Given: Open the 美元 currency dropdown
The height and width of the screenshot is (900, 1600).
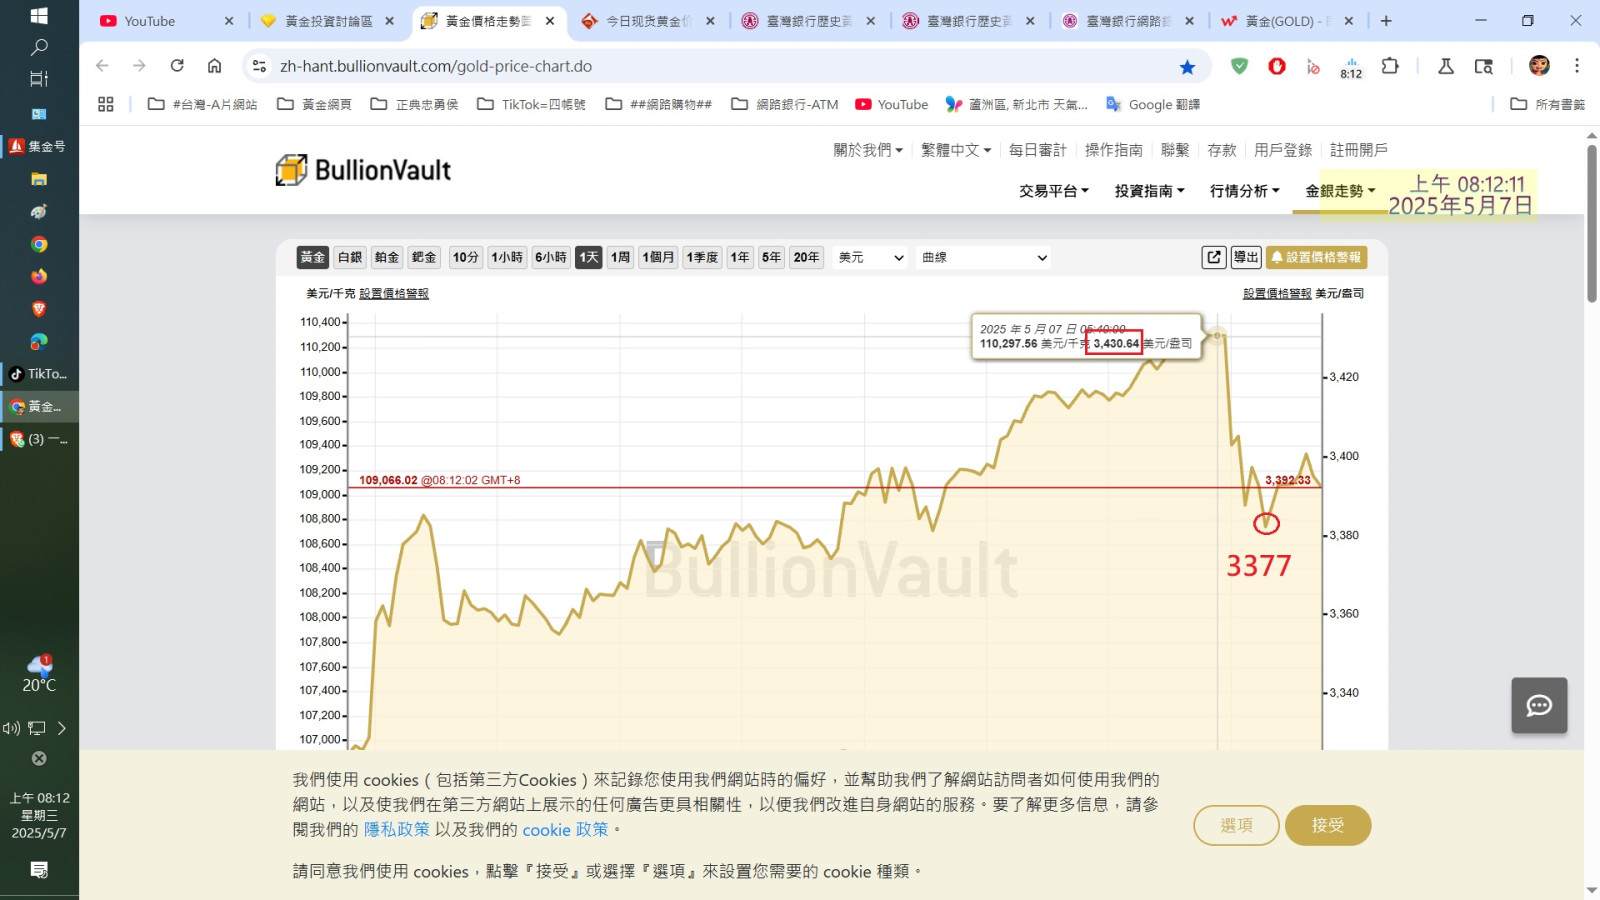Looking at the screenshot, I should [x=871, y=257].
